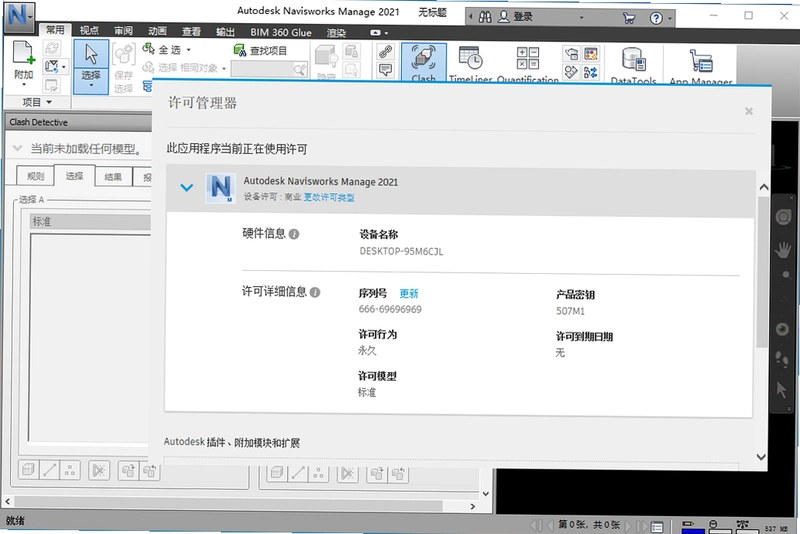This screenshot has width=800, height=534.
Task: Open the Navisworks application menu button
Action: [19, 16]
